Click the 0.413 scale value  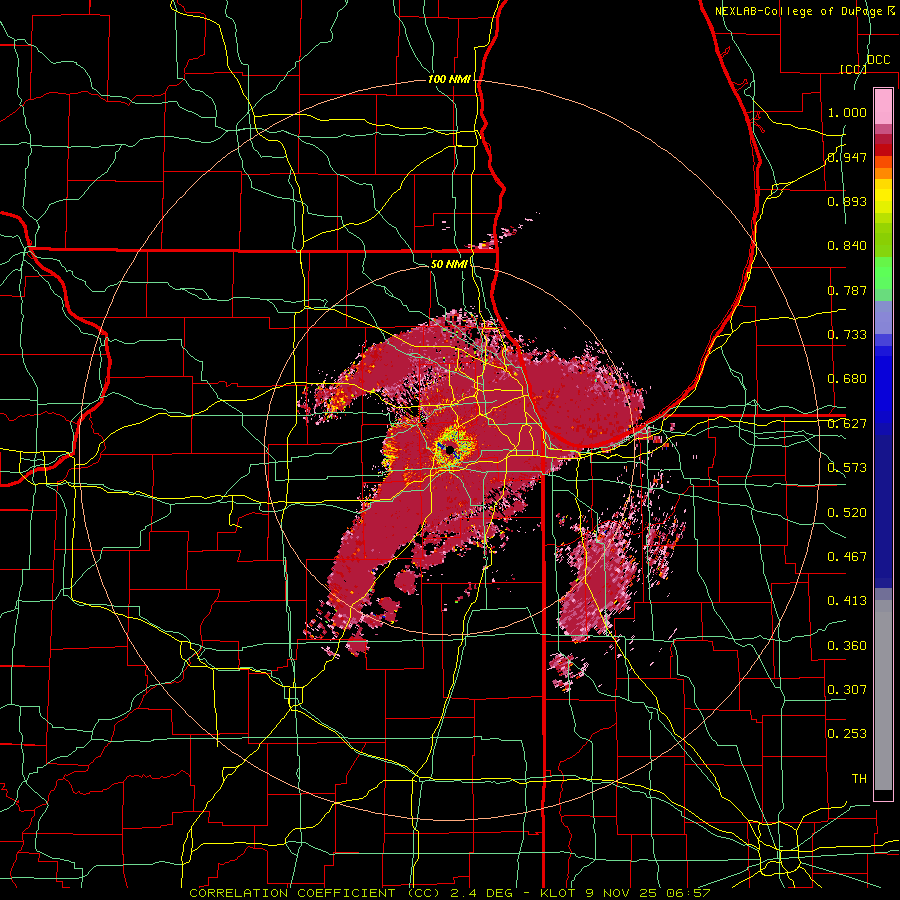coord(847,601)
